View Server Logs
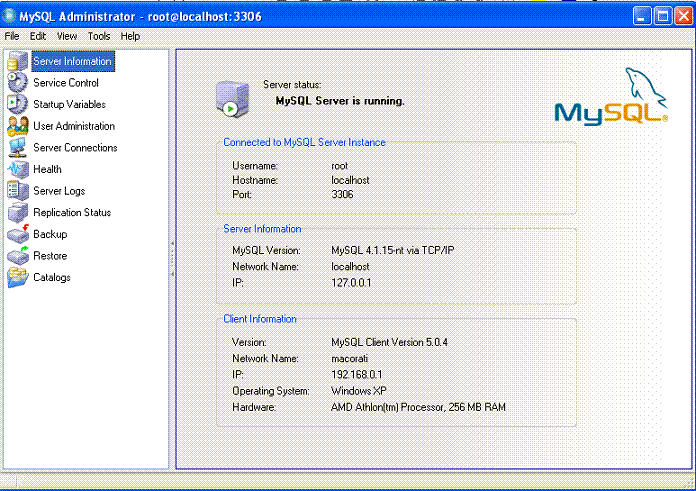 click(59, 191)
